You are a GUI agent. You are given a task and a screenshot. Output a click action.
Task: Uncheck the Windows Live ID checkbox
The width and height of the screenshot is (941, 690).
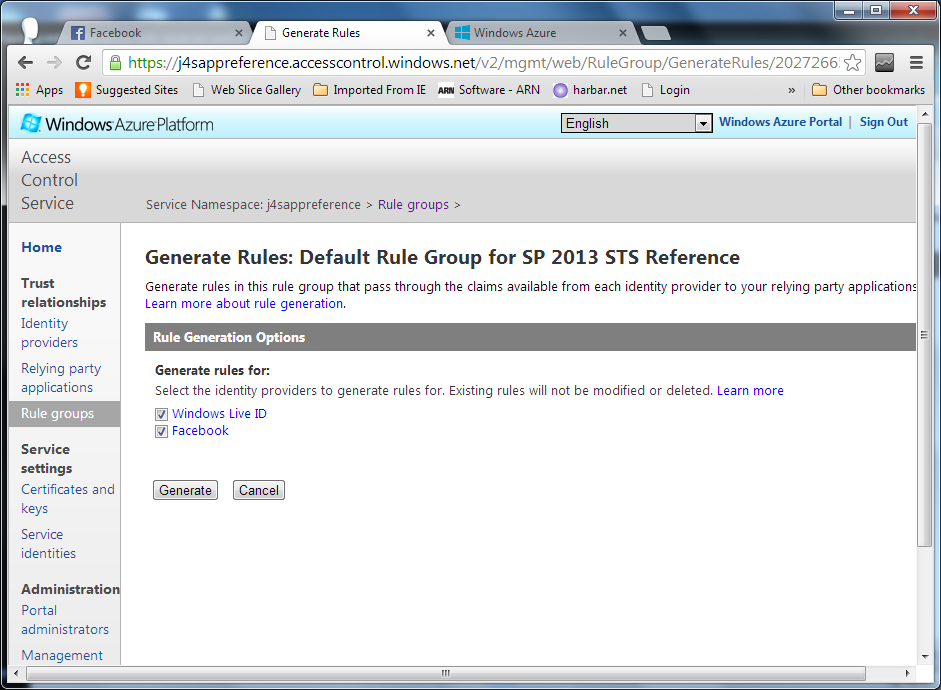coord(161,414)
